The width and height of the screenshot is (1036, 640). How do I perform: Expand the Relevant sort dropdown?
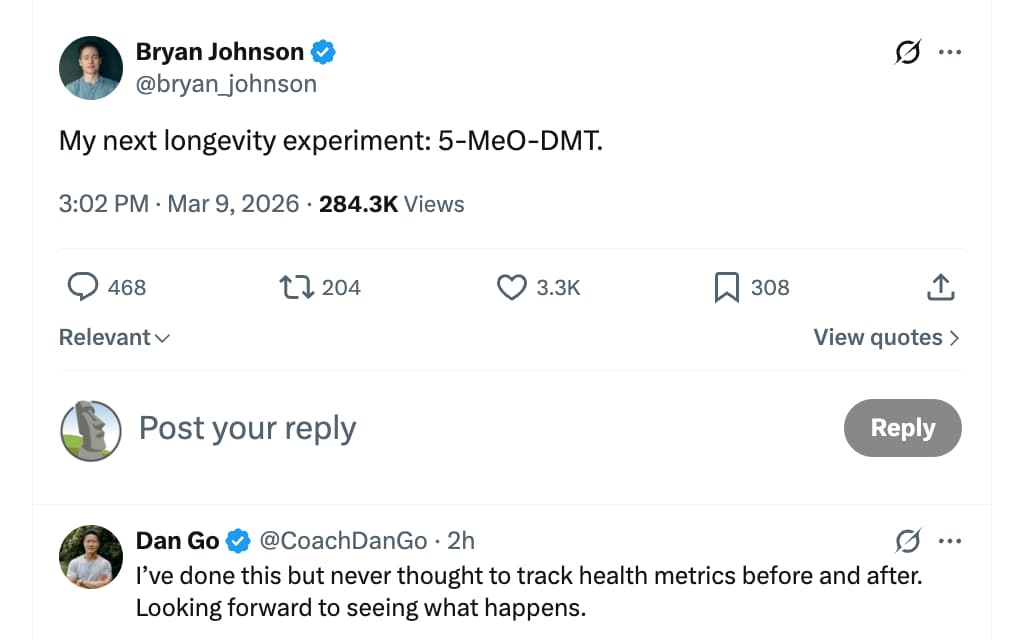(114, 338)
